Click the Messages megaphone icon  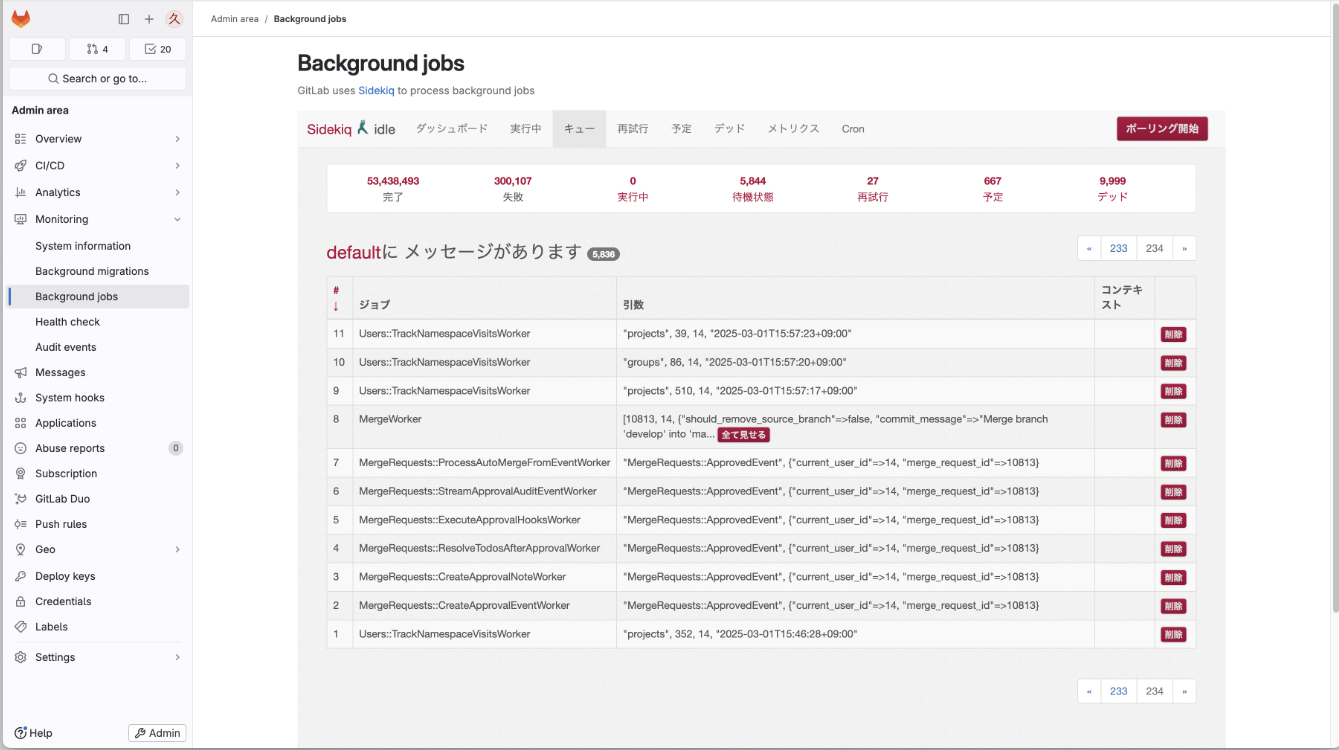click(x=21, y=372)
